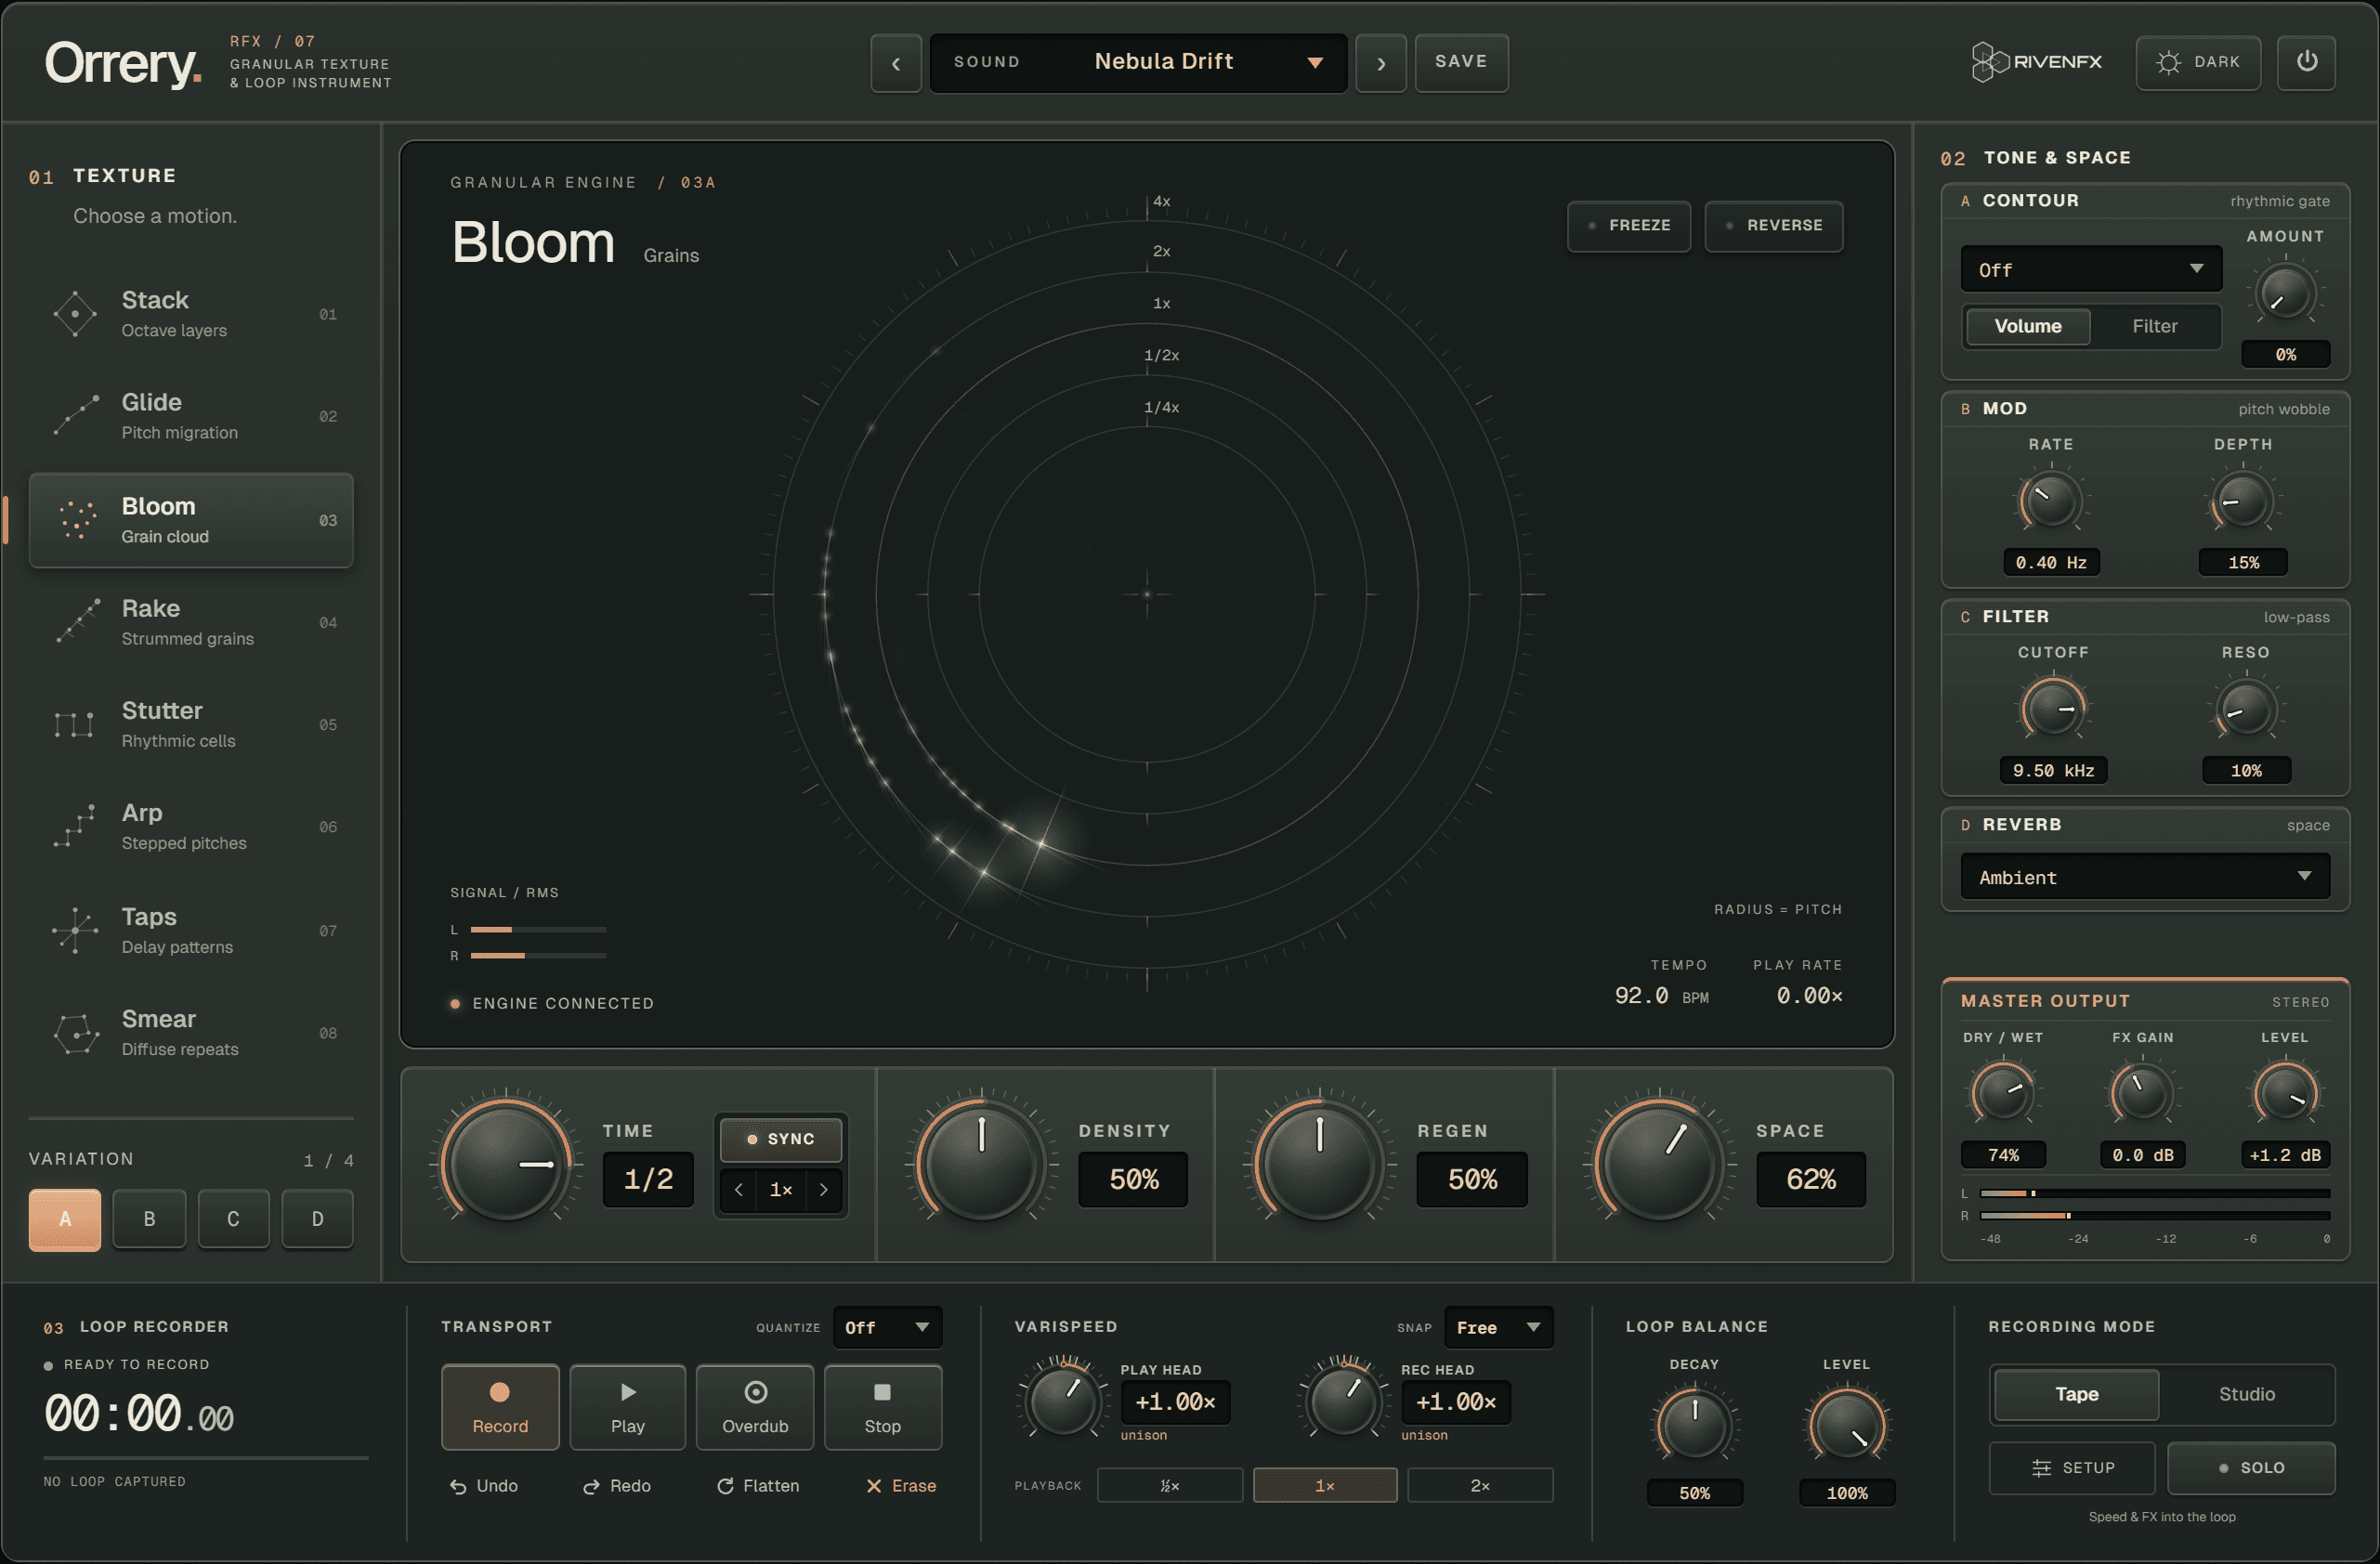Click the Flatten loop icon
Screen dimensions: 2380x1564
click(725, 1486)
